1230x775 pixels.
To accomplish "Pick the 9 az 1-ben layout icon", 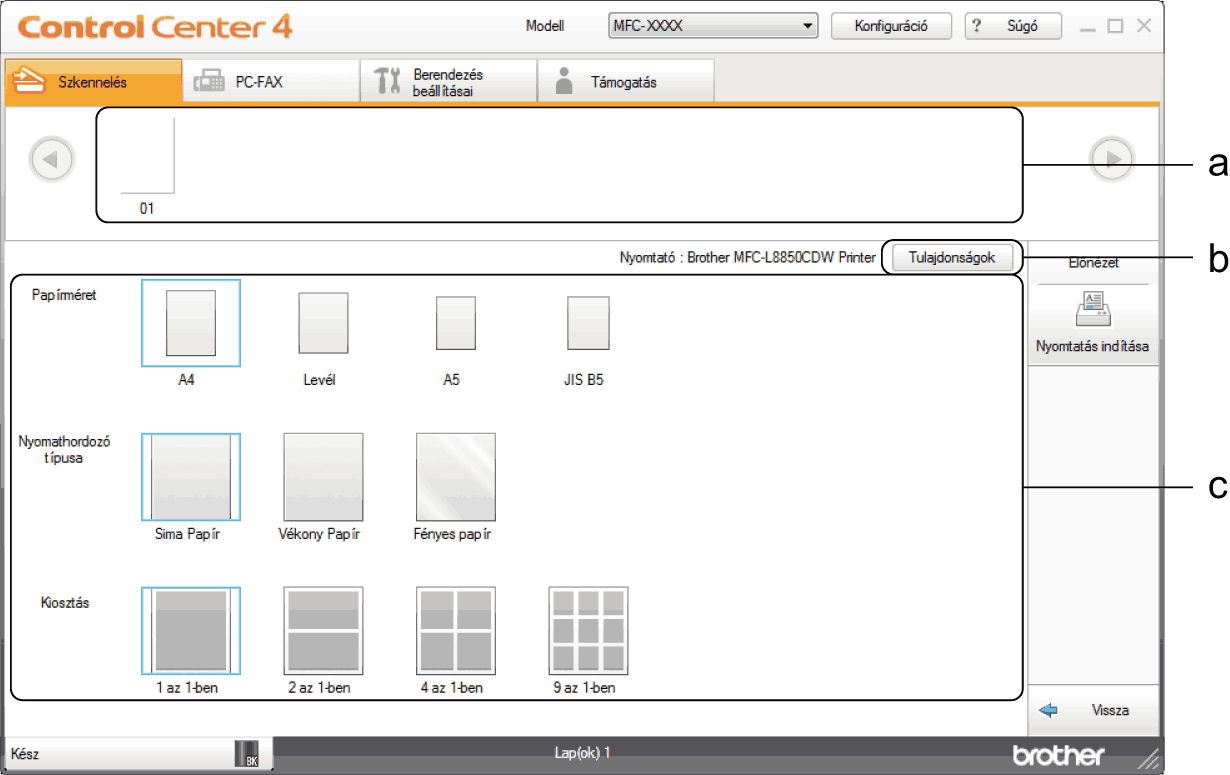I will click(x=587, y=631).
